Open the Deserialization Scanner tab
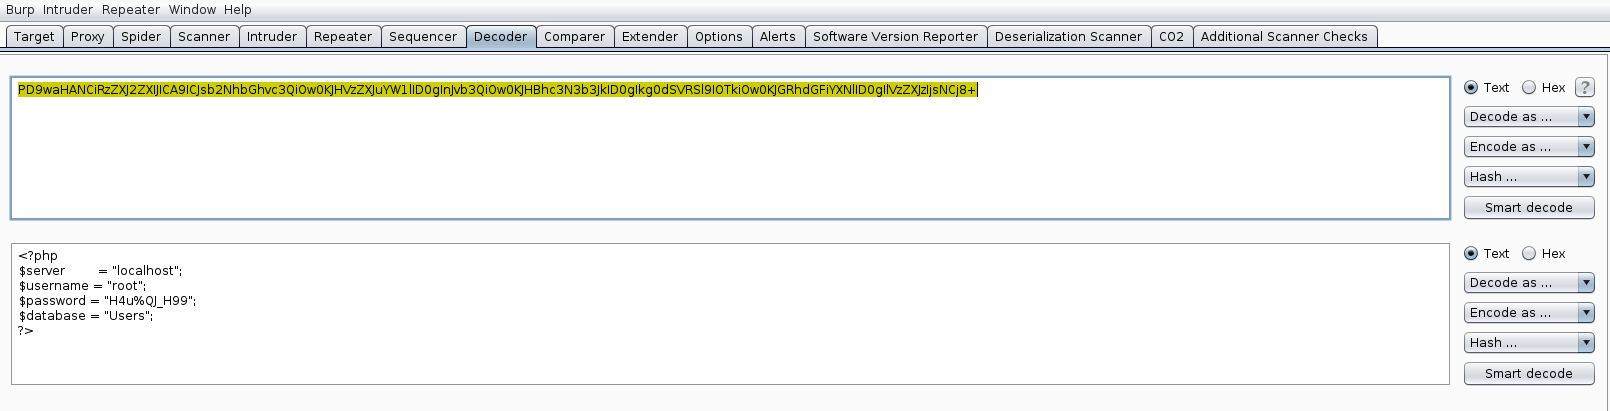Image resolution: width=1610 pixels, height=411 pixels. (1067, 37)
